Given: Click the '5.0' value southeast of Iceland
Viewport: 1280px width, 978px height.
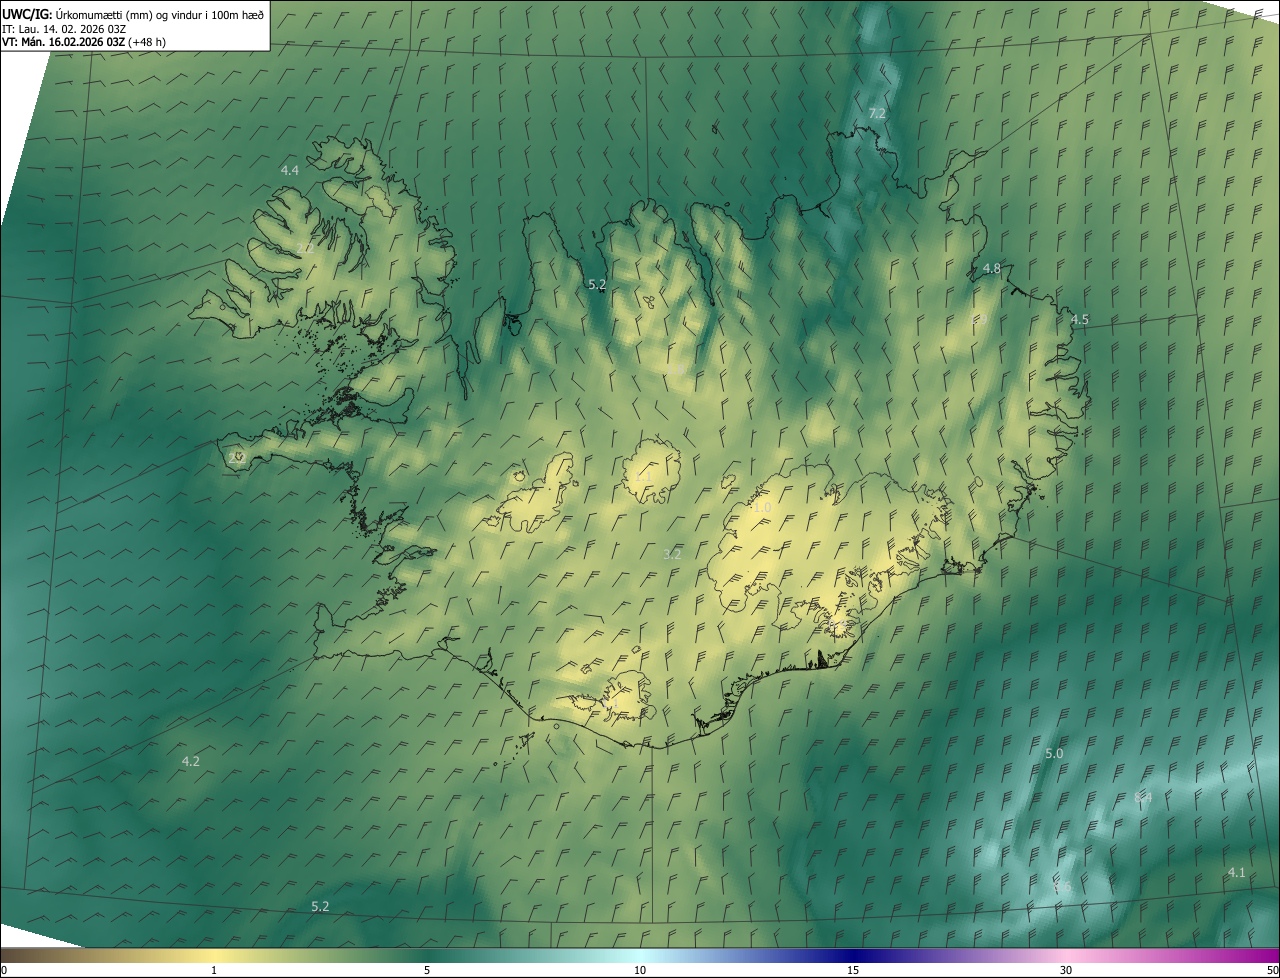Looking at the screenshot, I should click(1054, 753).
